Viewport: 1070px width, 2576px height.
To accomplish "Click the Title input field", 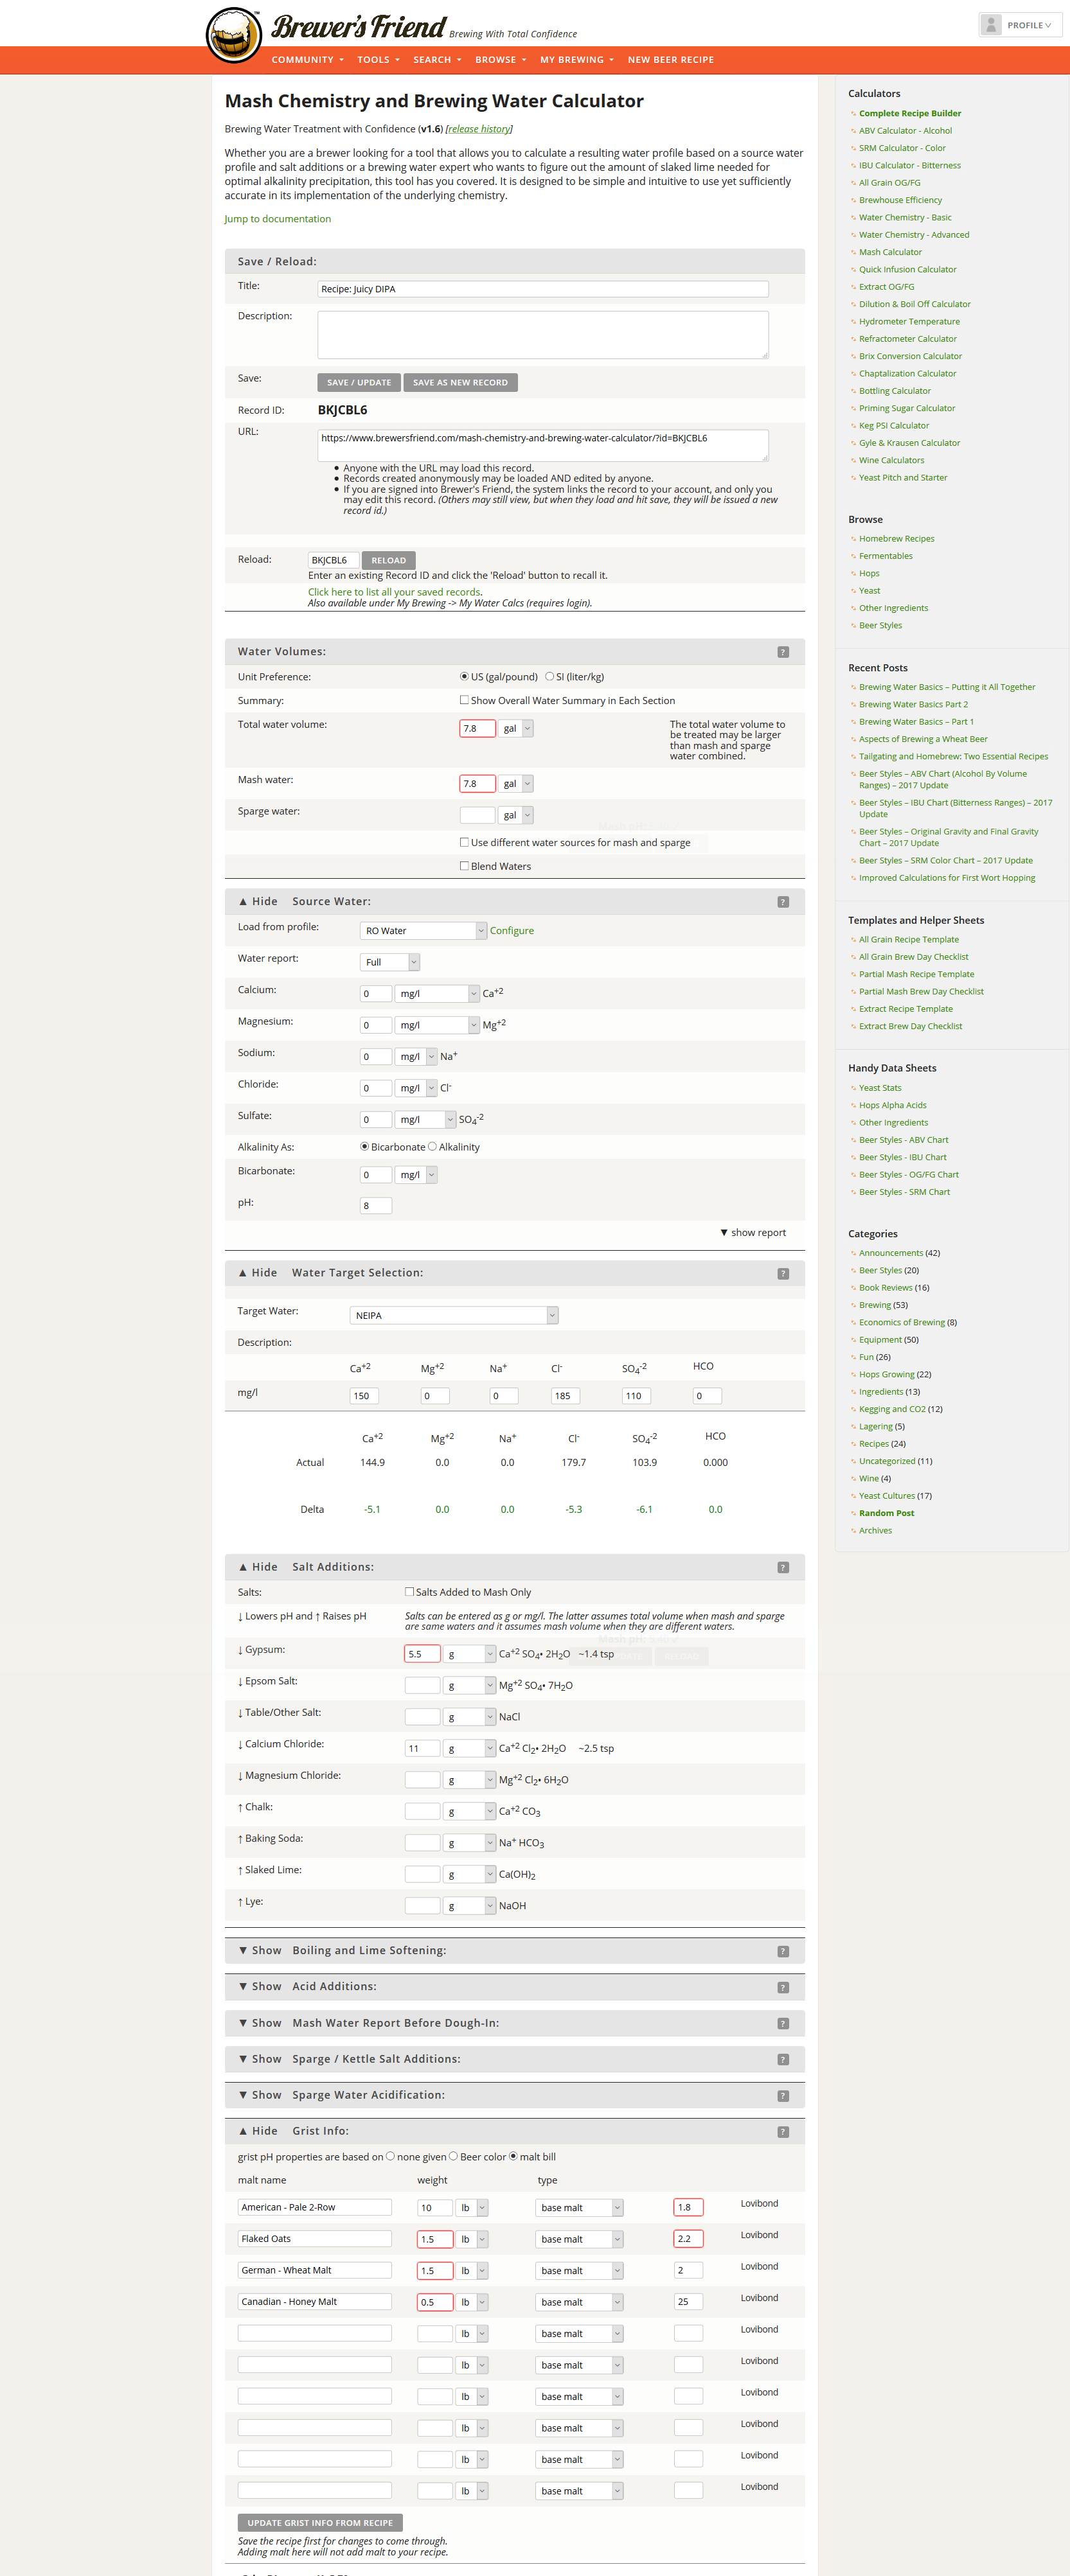I will [x=543, y=289].
